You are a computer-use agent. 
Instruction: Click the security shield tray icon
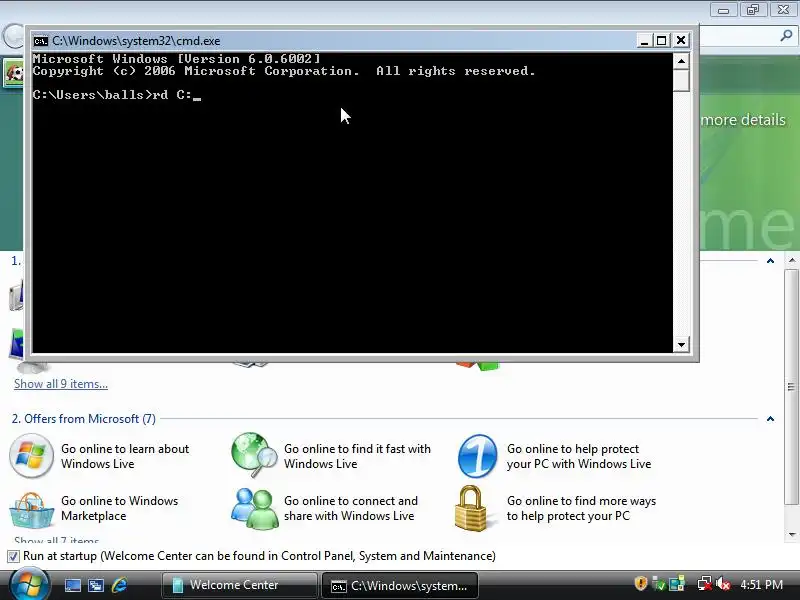tap(641, 583)
